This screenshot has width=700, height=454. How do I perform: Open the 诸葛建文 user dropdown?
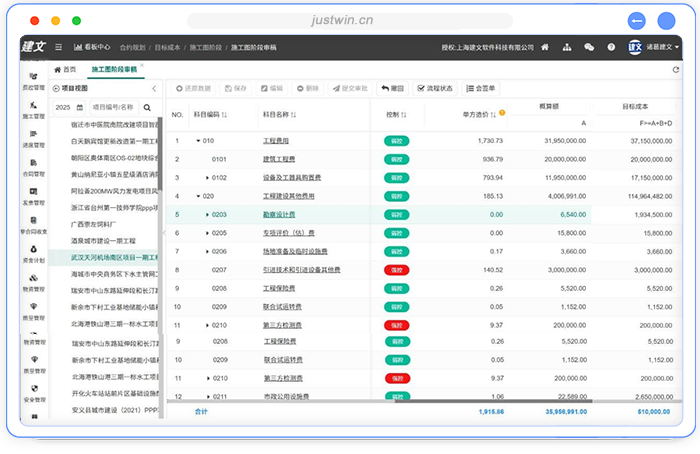[663, 47]
